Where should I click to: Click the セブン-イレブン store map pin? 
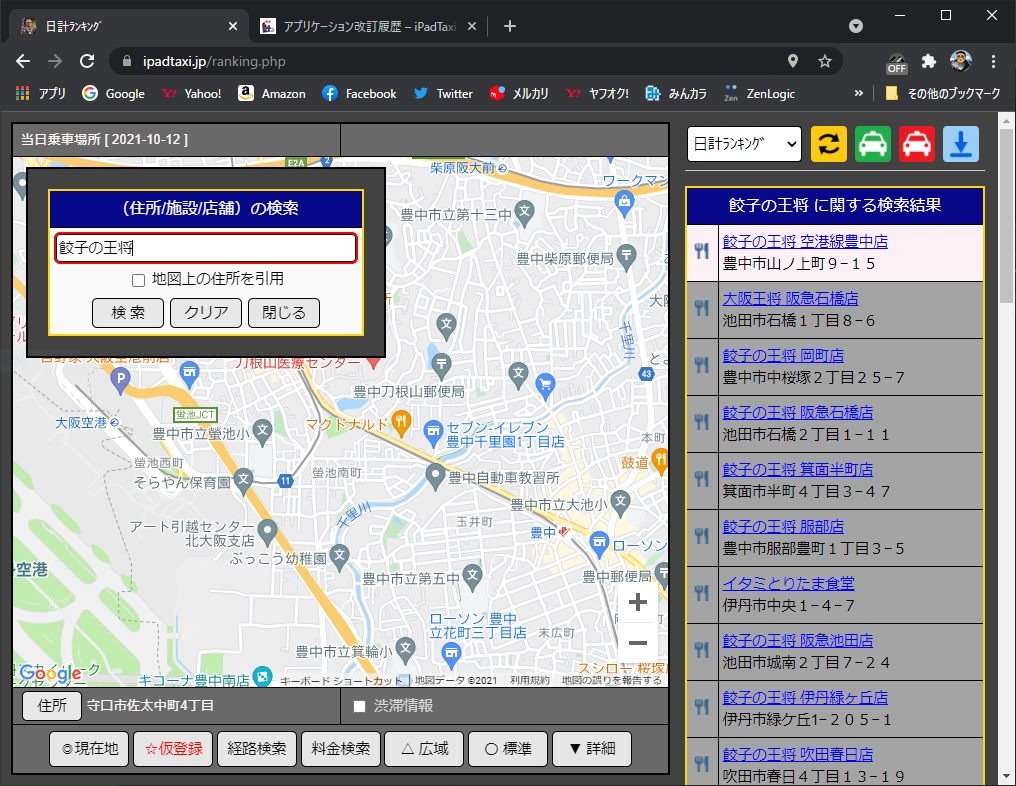432,433
